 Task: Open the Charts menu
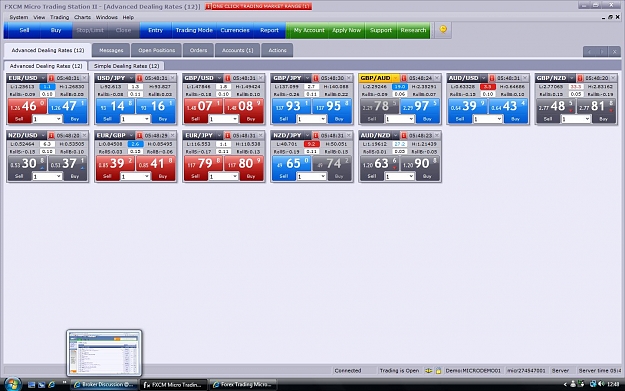point(83,18)
